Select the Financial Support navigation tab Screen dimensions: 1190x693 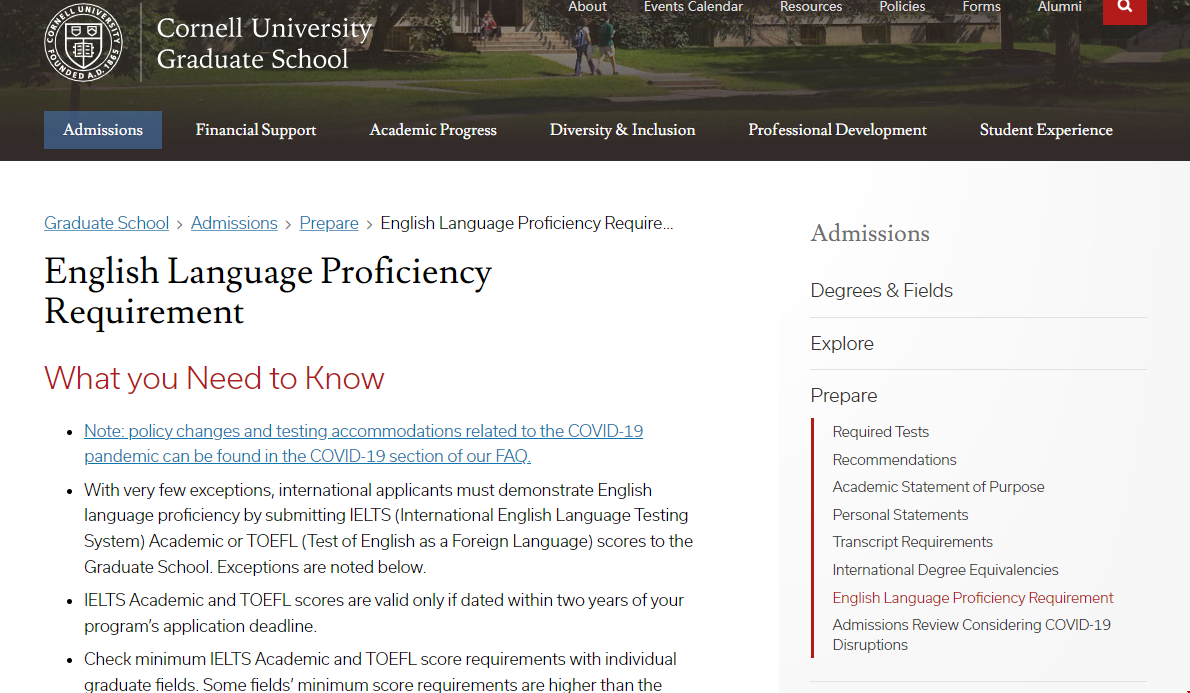point(256,130)
